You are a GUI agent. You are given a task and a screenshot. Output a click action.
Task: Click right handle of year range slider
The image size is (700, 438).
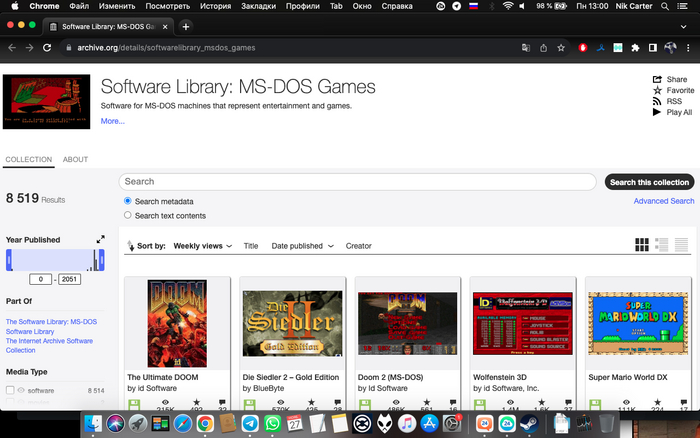pyautogui.click(x=102, y=260)
